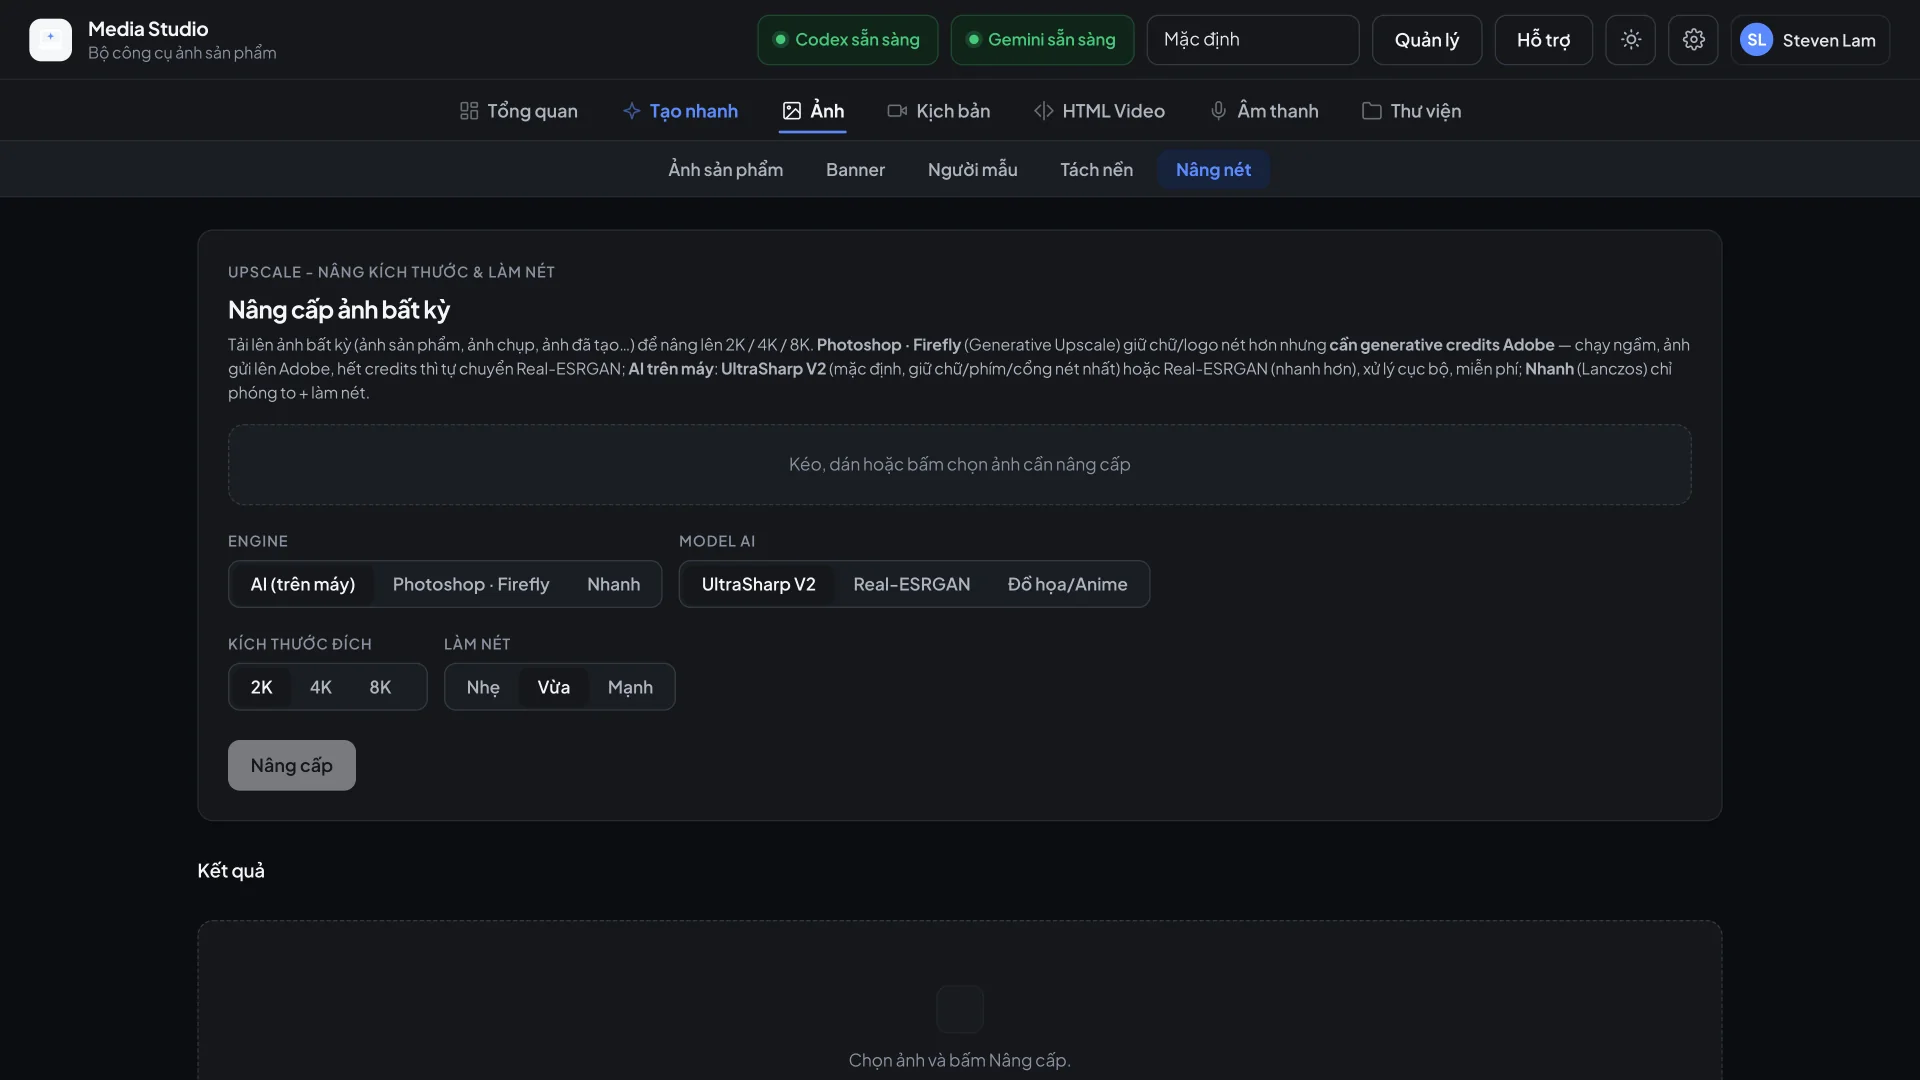Set target size to 4K
The height and width of the screenshot is (1080, 1920).
[x=320, y=687]
